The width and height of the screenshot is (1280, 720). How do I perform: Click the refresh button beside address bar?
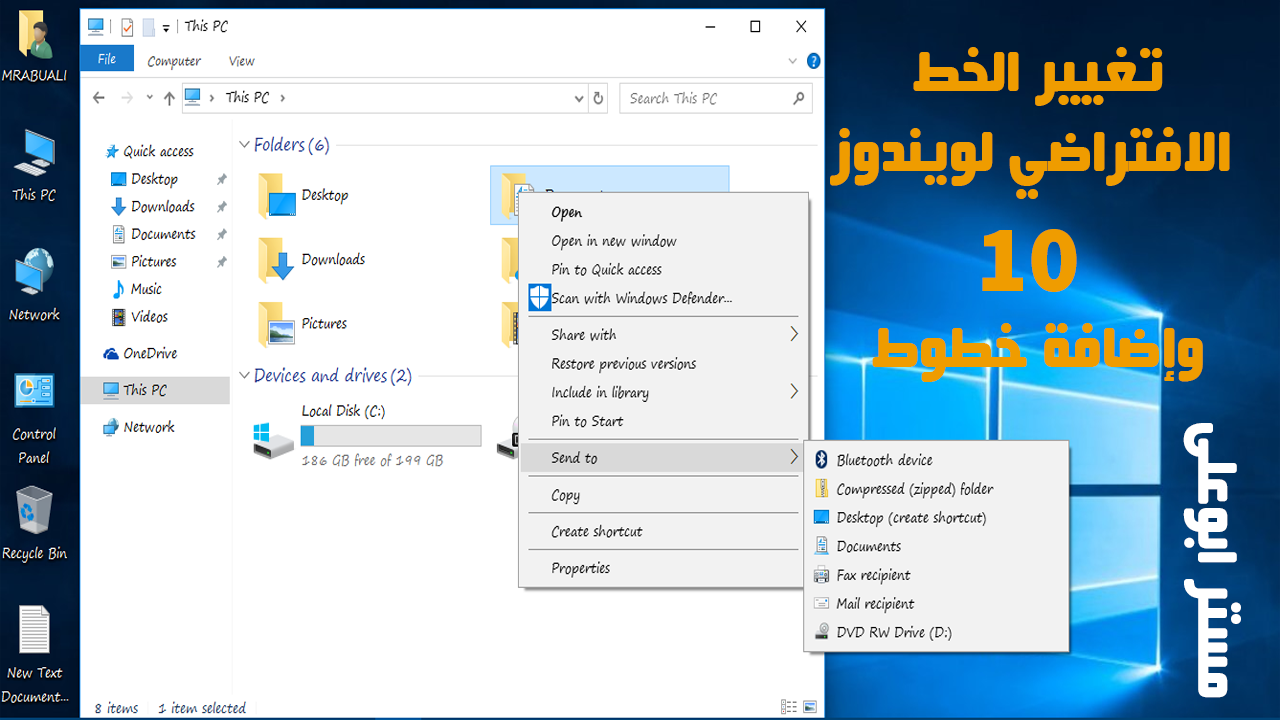[x=598, y=98]
